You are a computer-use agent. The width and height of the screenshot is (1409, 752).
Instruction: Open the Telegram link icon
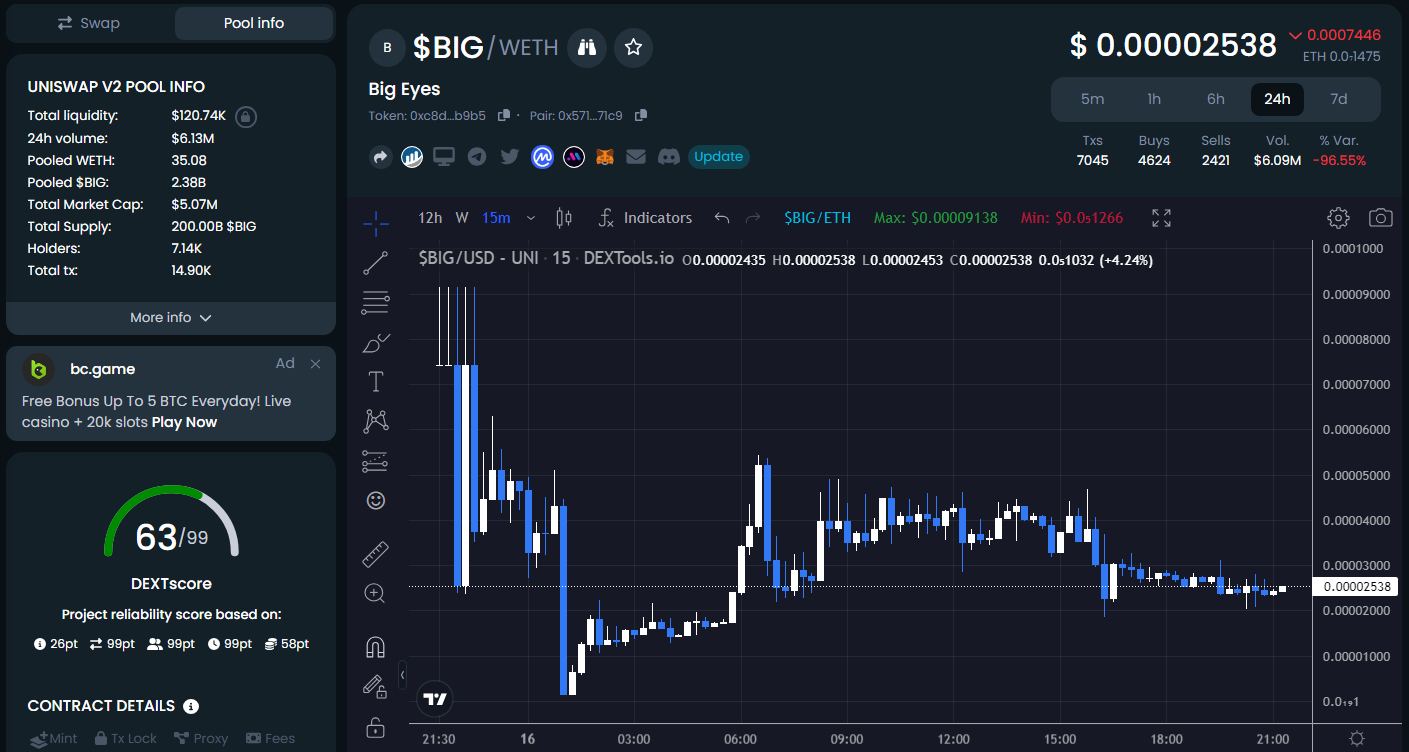tap(477, 157)
